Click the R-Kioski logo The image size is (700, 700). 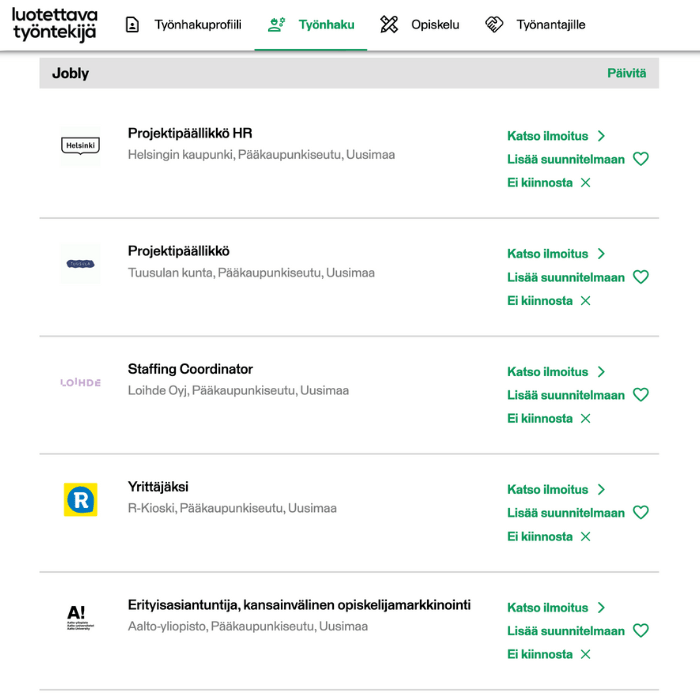click(80, 499)
